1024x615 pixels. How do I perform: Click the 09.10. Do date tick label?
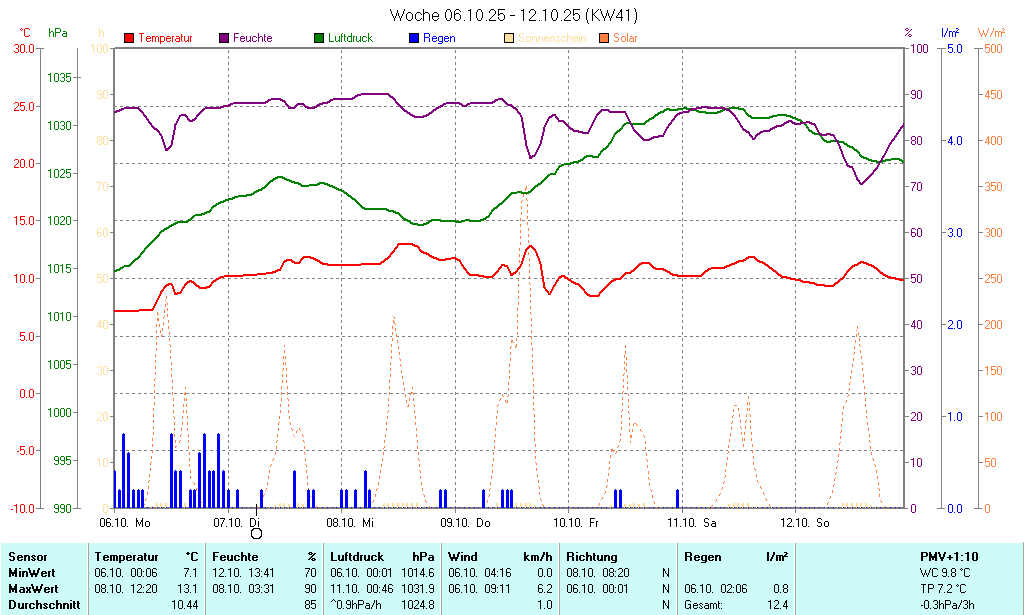pyautogui.click(x=469, y=522)
